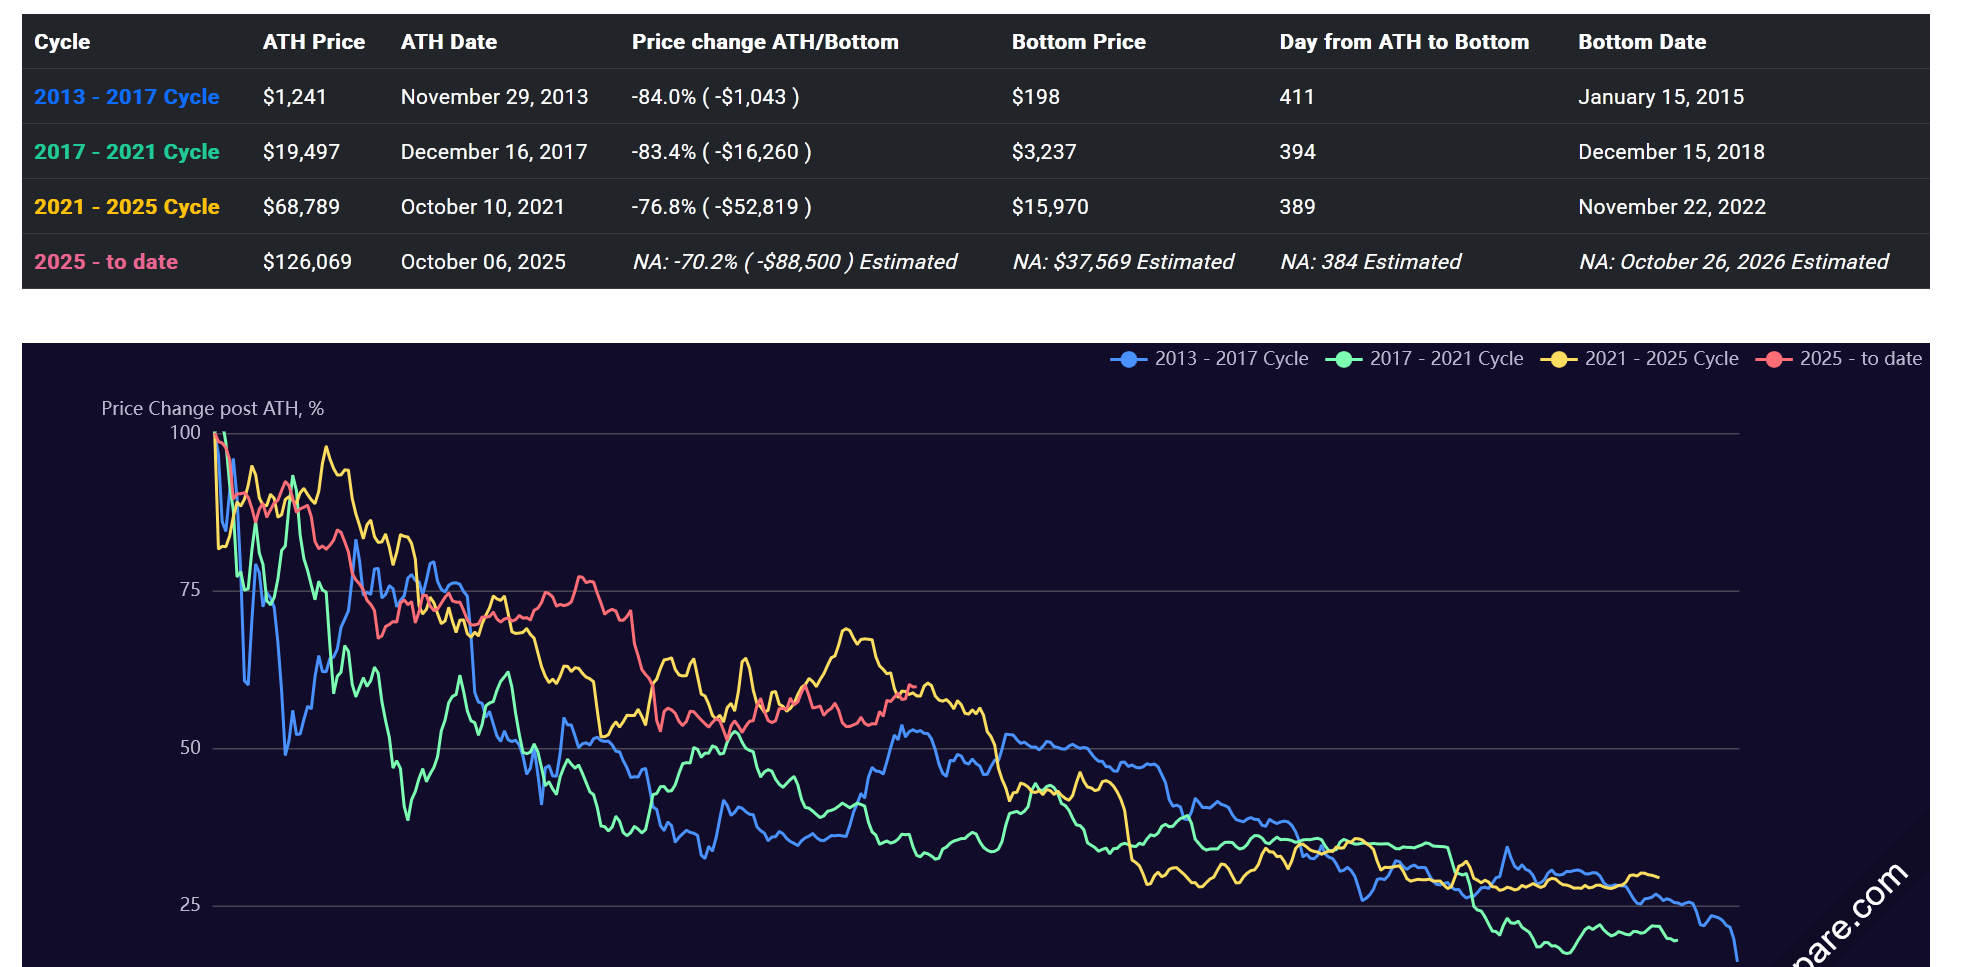Click the NA: -70.2% ( -$88,500 ) Estimated cell

click(795, 262)
